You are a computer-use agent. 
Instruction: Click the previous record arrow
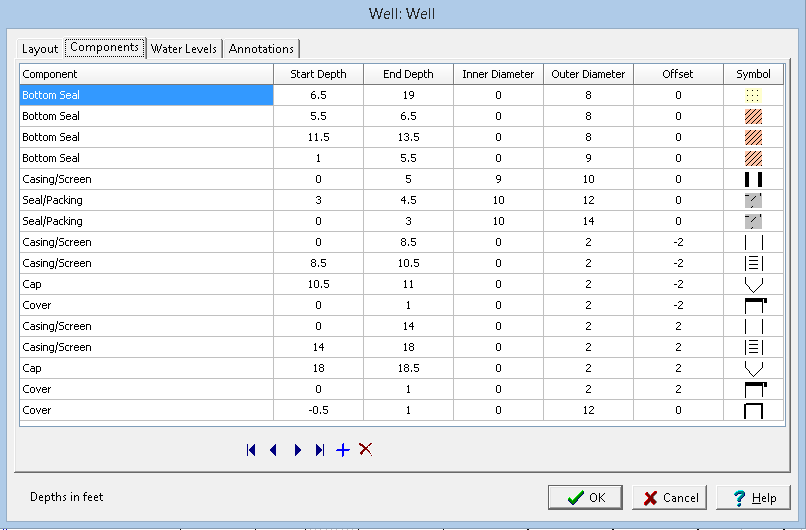[273, 450]
